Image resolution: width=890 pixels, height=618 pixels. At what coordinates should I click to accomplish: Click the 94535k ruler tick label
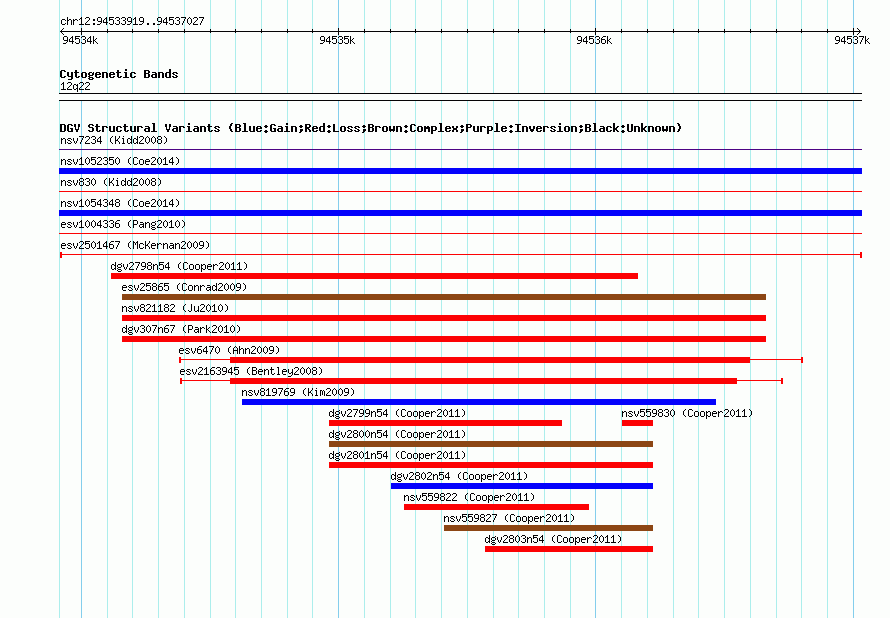point(337,40)
